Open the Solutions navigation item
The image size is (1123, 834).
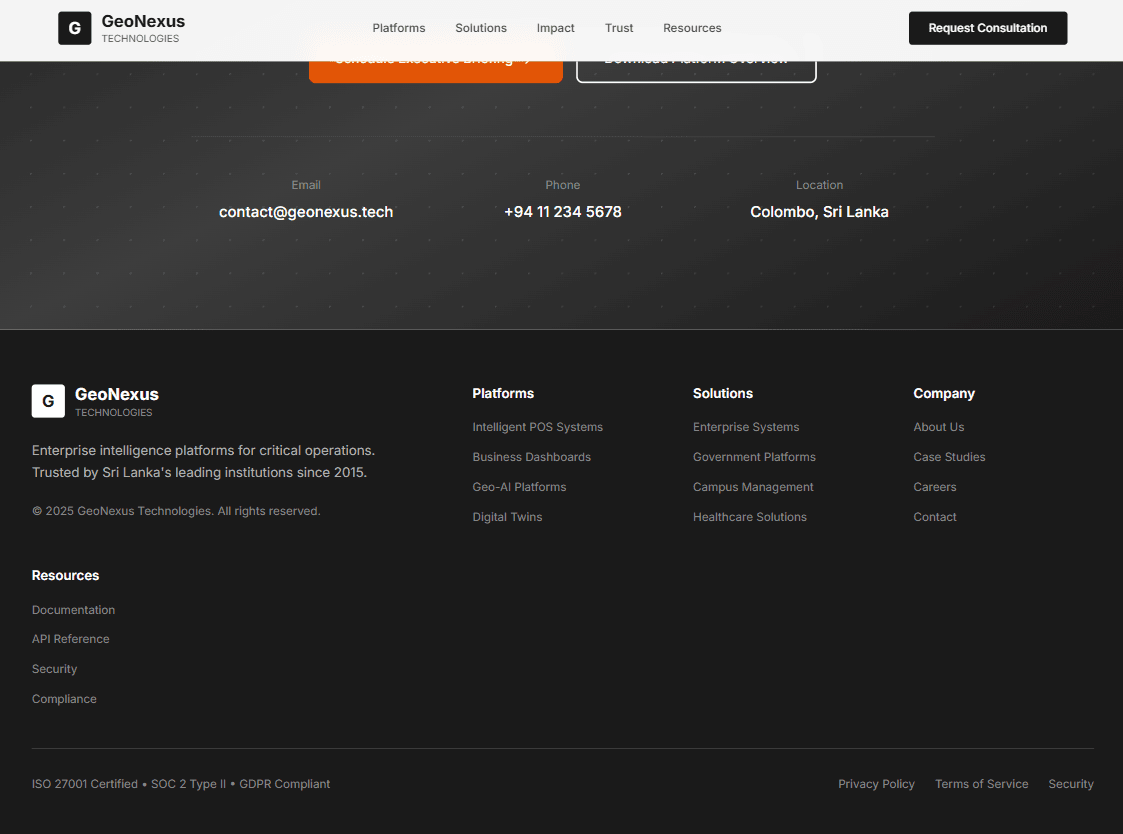tap(480, 28)
